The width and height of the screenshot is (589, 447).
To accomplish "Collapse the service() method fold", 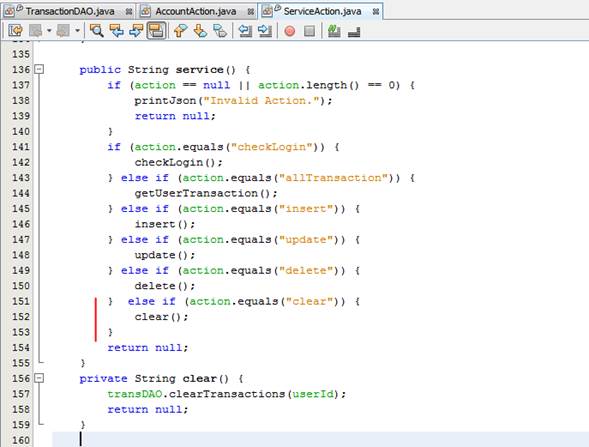I will click(x=39, y=69).
